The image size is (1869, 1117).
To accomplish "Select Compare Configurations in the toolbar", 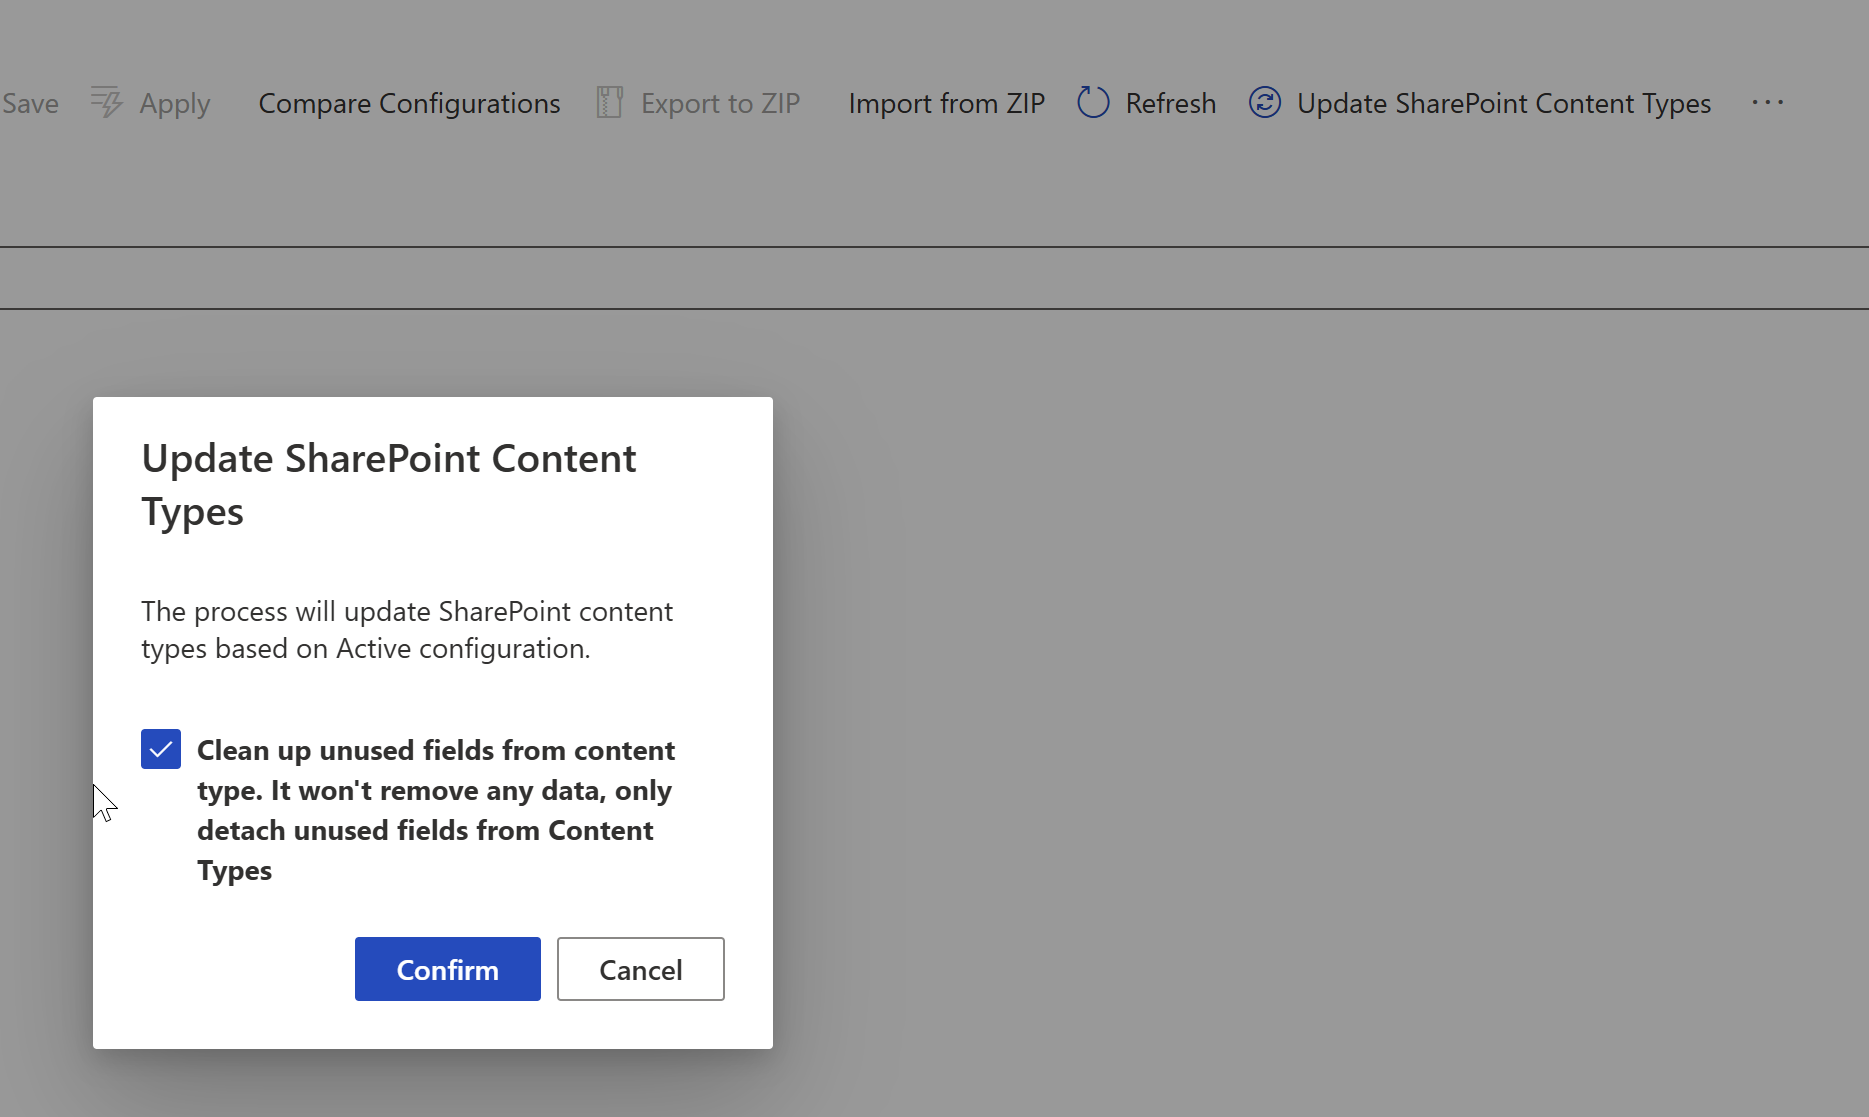I will [409, 103].
